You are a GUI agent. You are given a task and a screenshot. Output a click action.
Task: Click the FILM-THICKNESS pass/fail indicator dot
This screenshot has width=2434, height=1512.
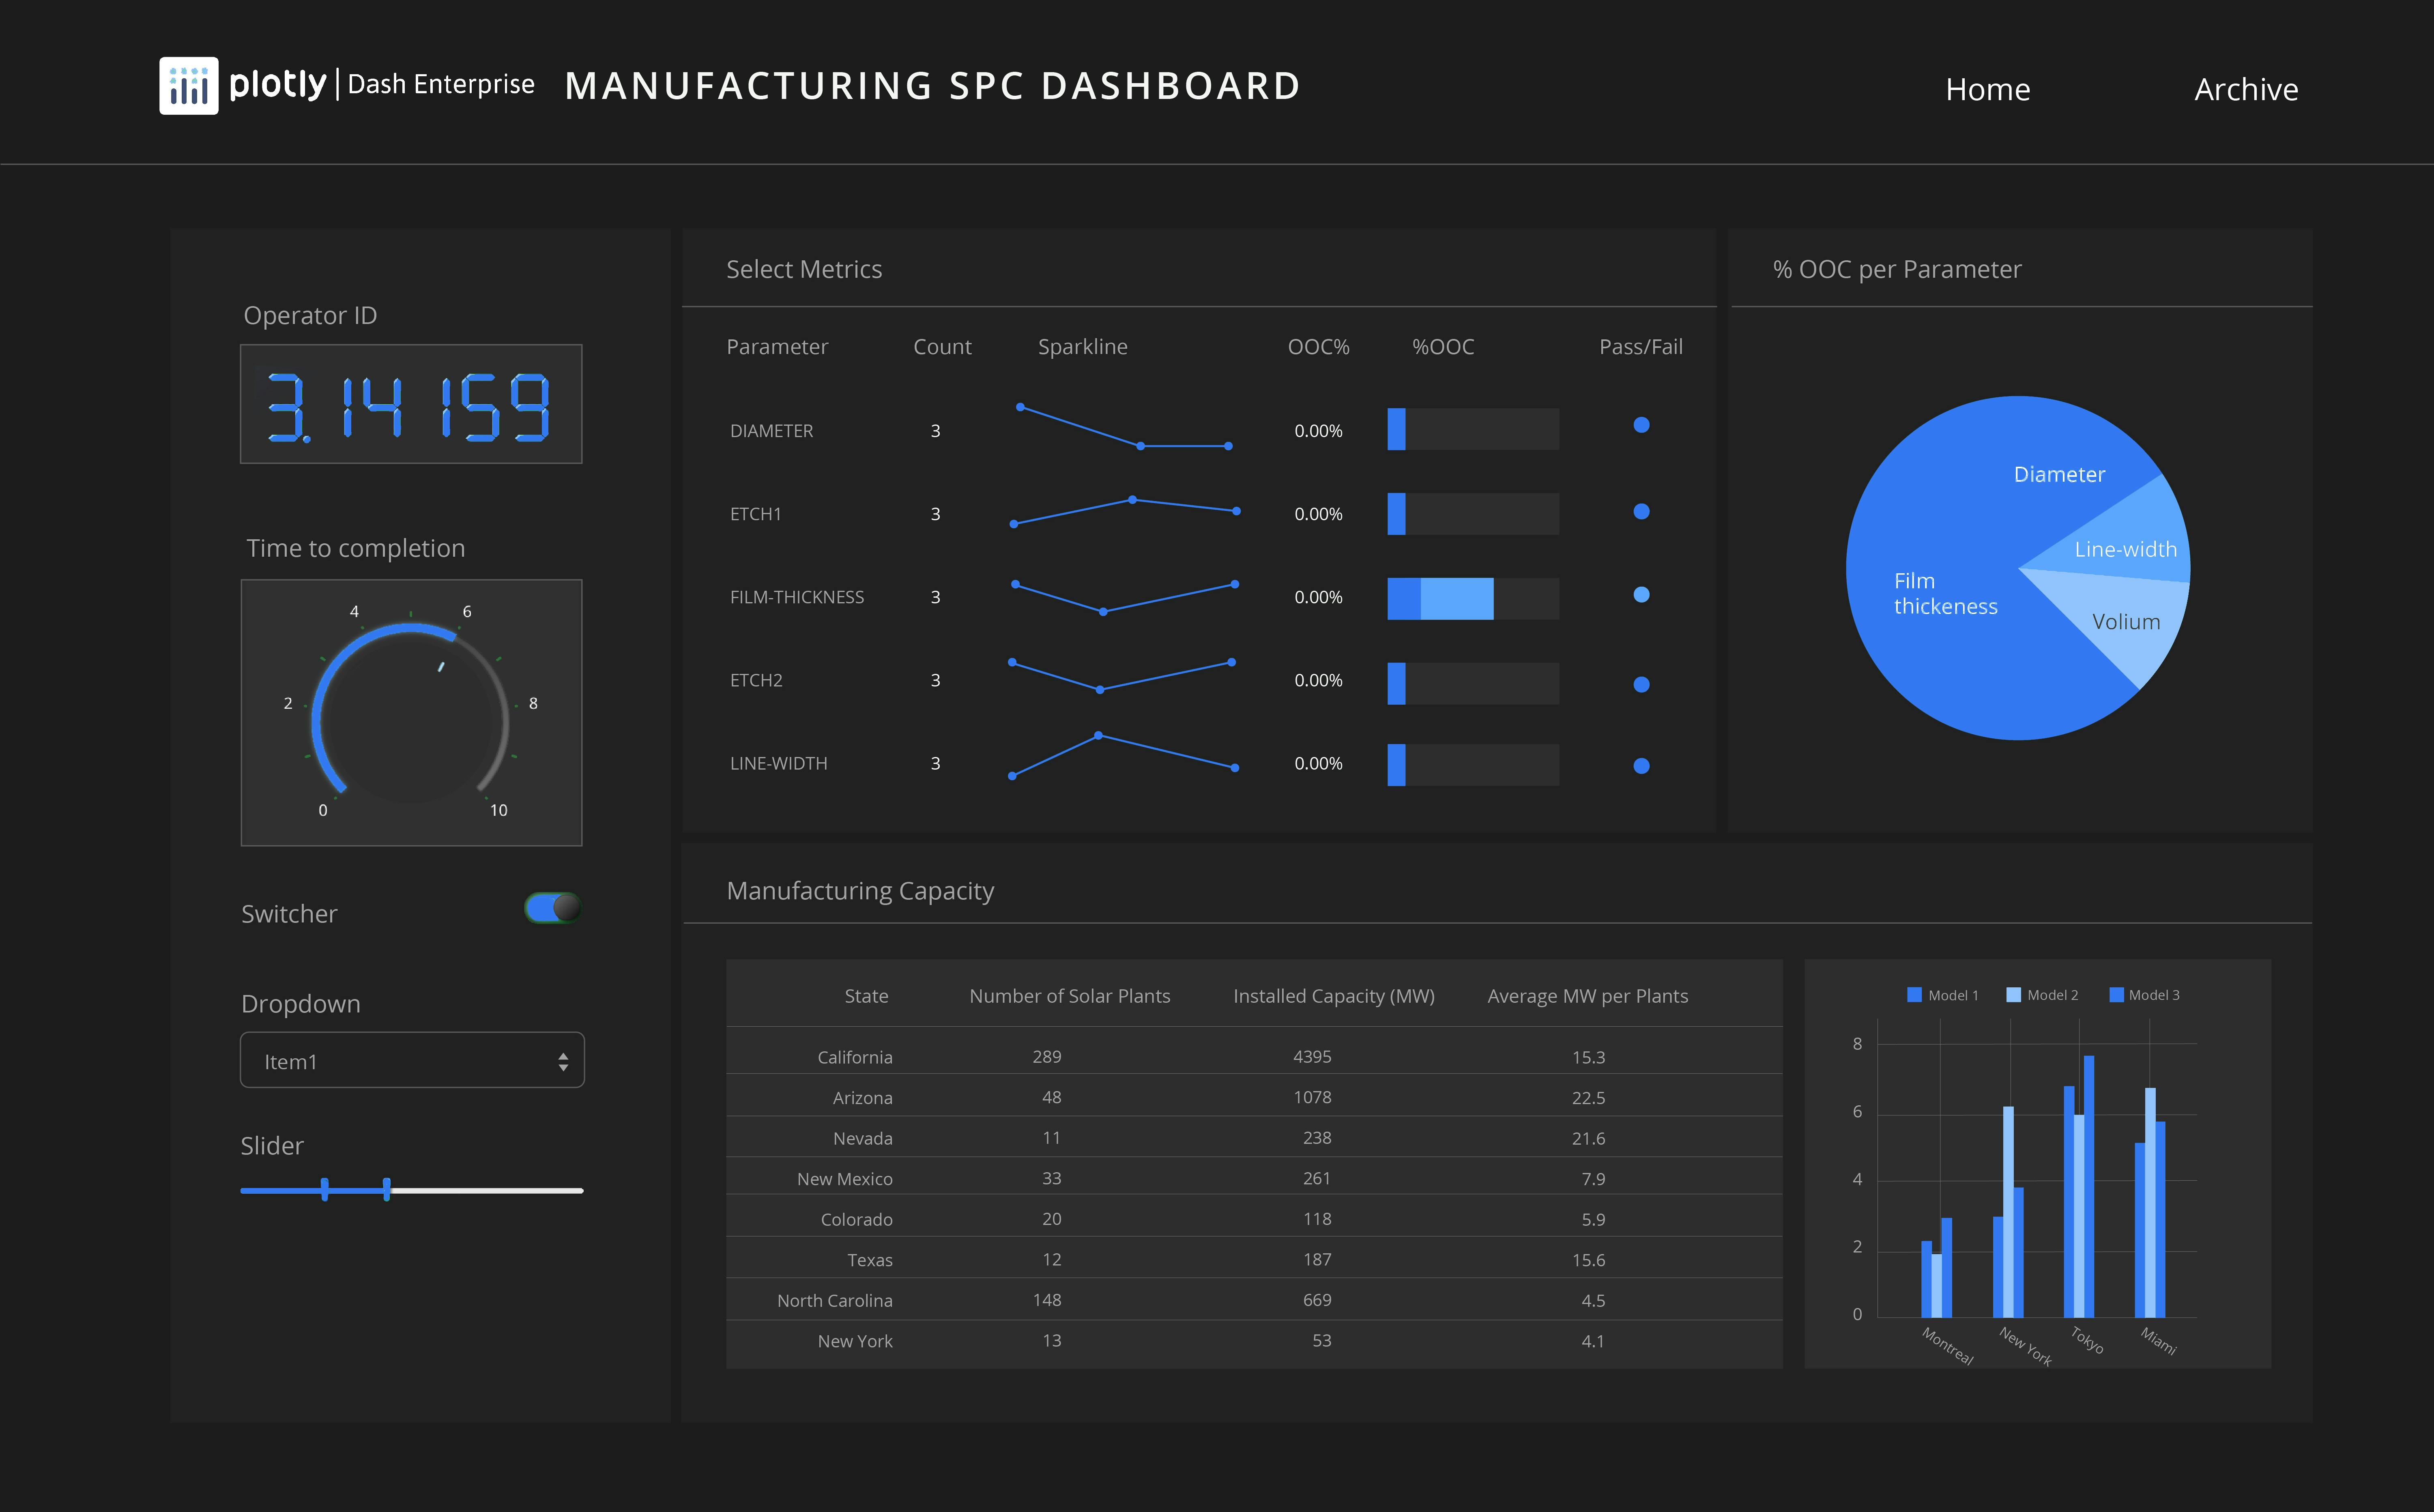(x=1641, y=595)
